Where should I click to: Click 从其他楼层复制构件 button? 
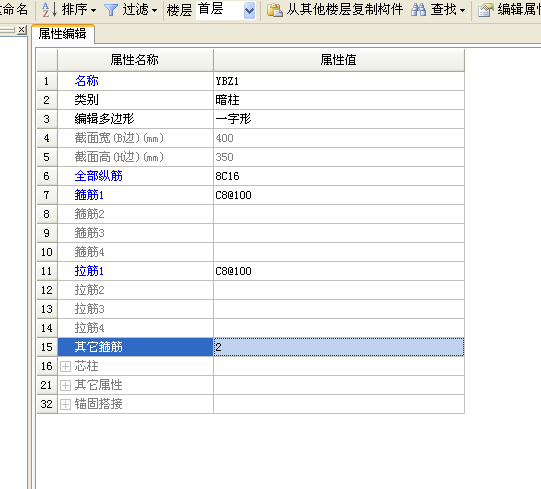[x=344, y=10]
